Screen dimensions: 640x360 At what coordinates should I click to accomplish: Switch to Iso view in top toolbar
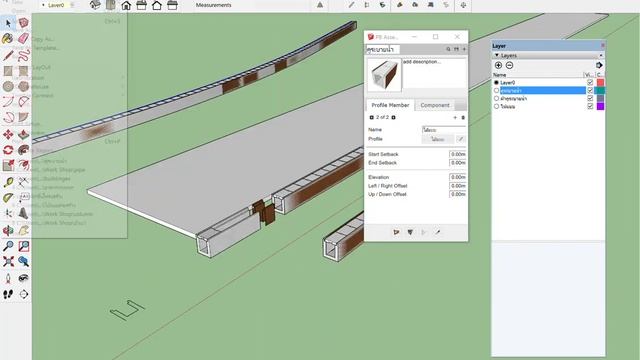(x=95, y=5)
